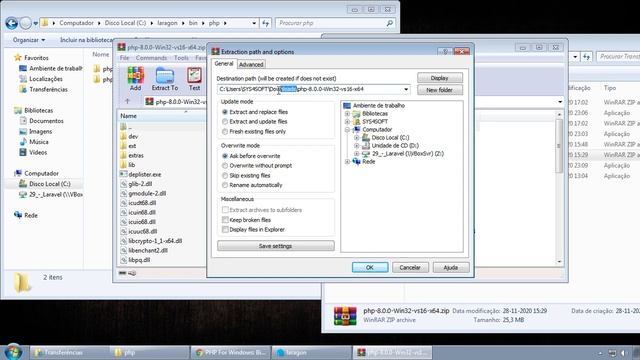Switch to Chrome PHP For Windows taskbar item

point(230,352)
